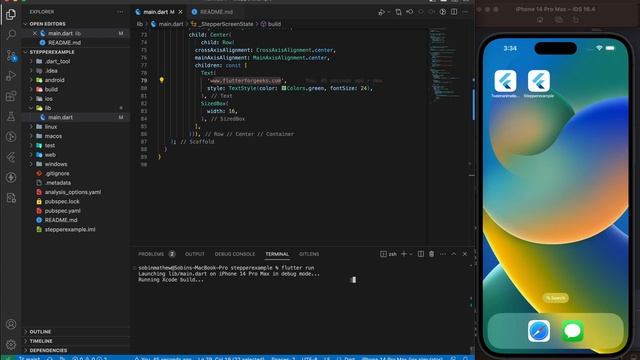Image resolution: width=640 pixels, height=360 pixels.
Task: Open the Accounts menu in activity bar
Action: coord(11,324)
